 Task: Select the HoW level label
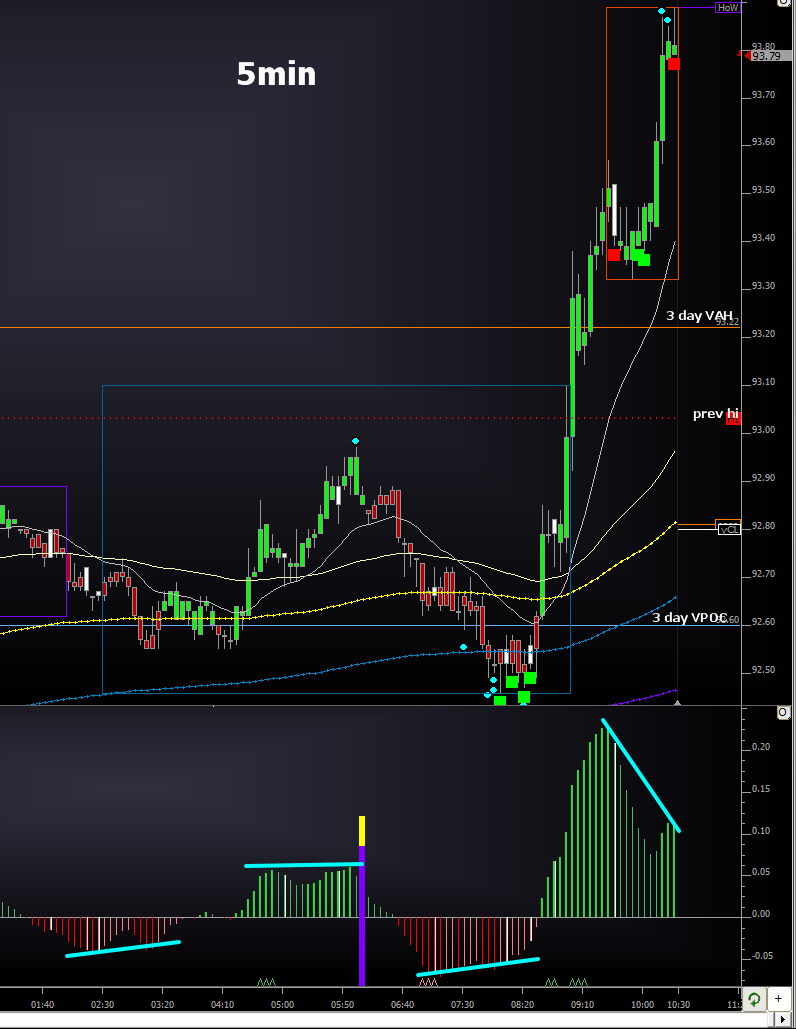[x=727, y=8]
